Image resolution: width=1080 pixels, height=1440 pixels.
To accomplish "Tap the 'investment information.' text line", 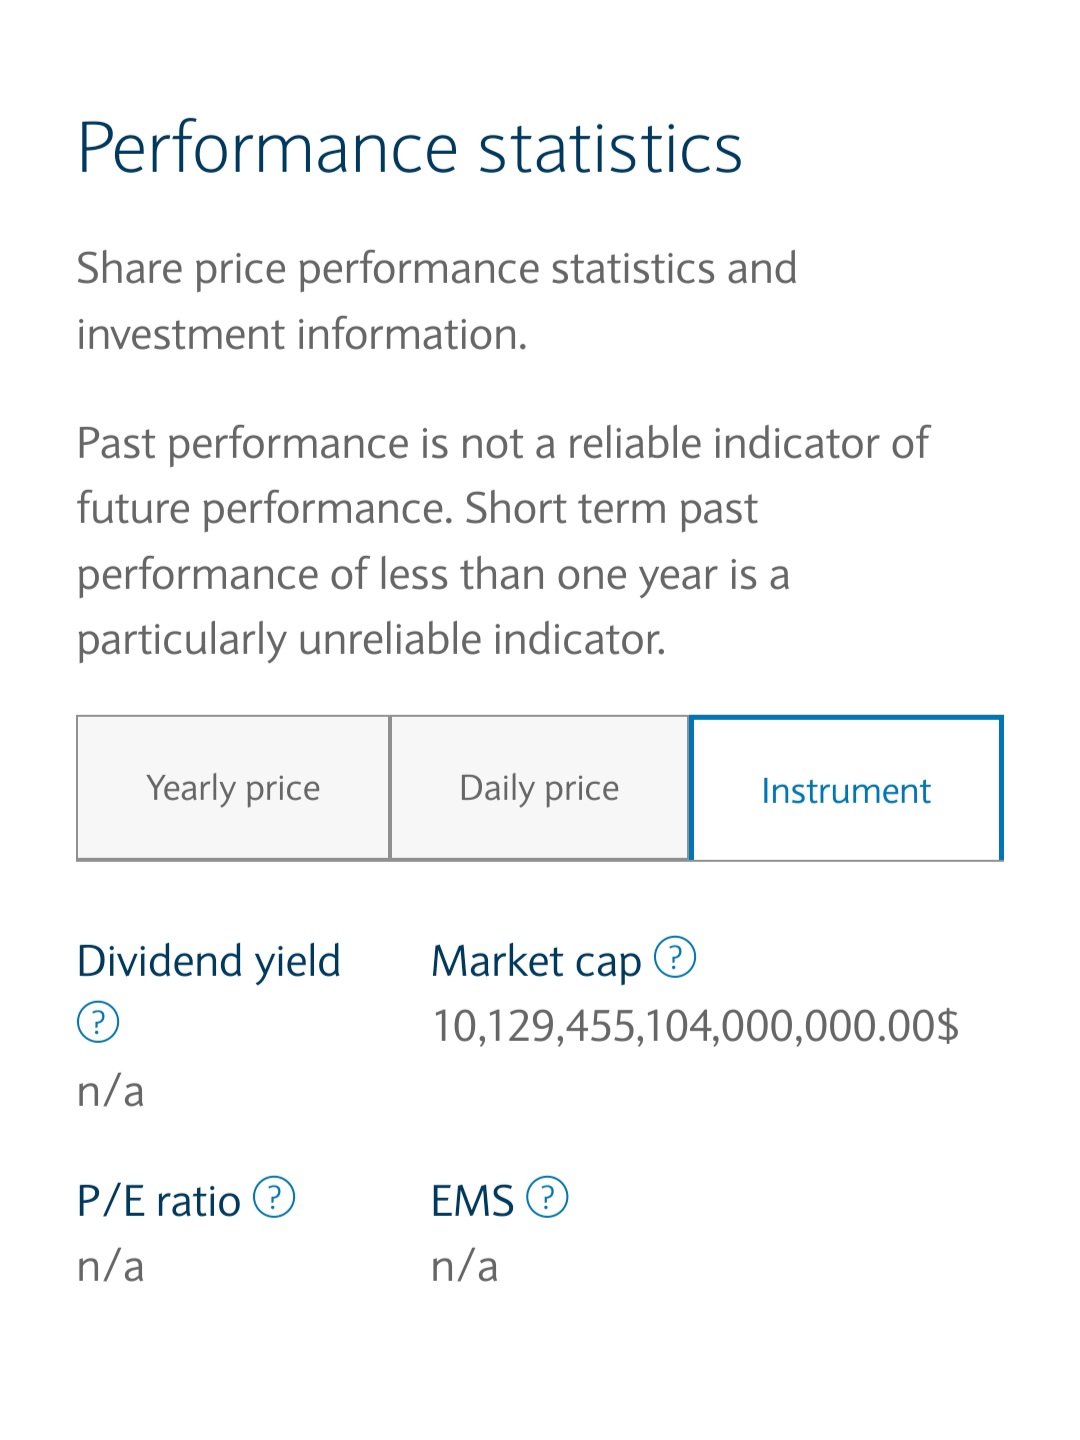I will click(302, 334).
